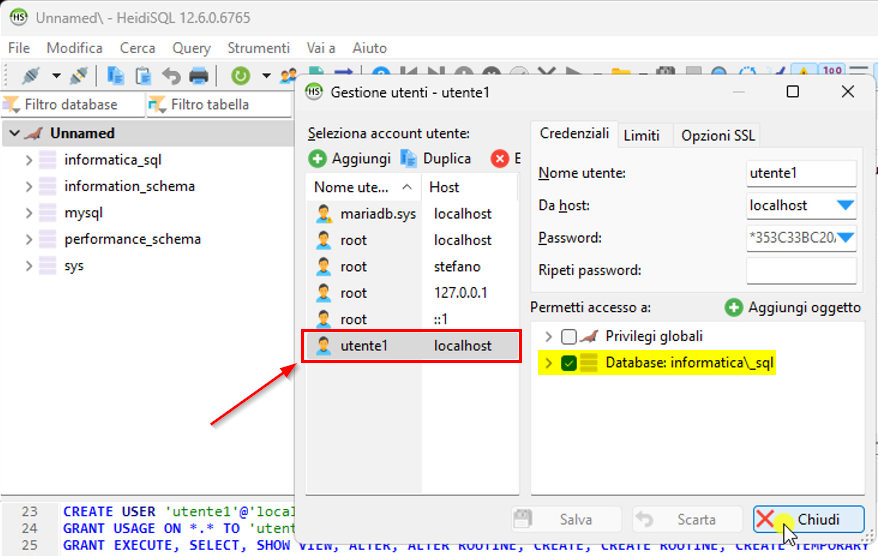Click the user manager people icon

tap(288, 75)
